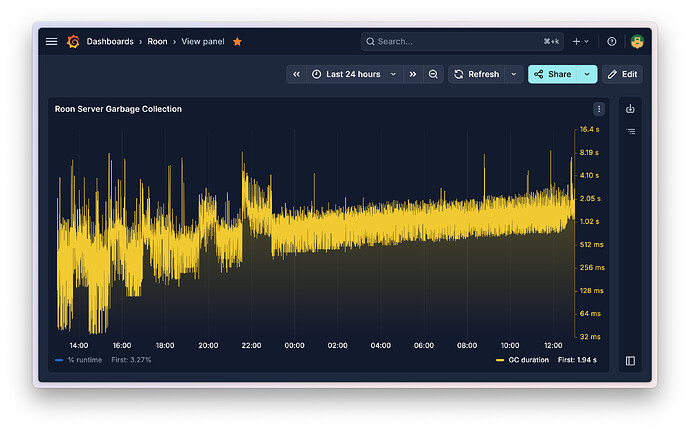Expand the Share options dropdown arrow
Viewport: 690px width, 430px height.
coord(587,74)
